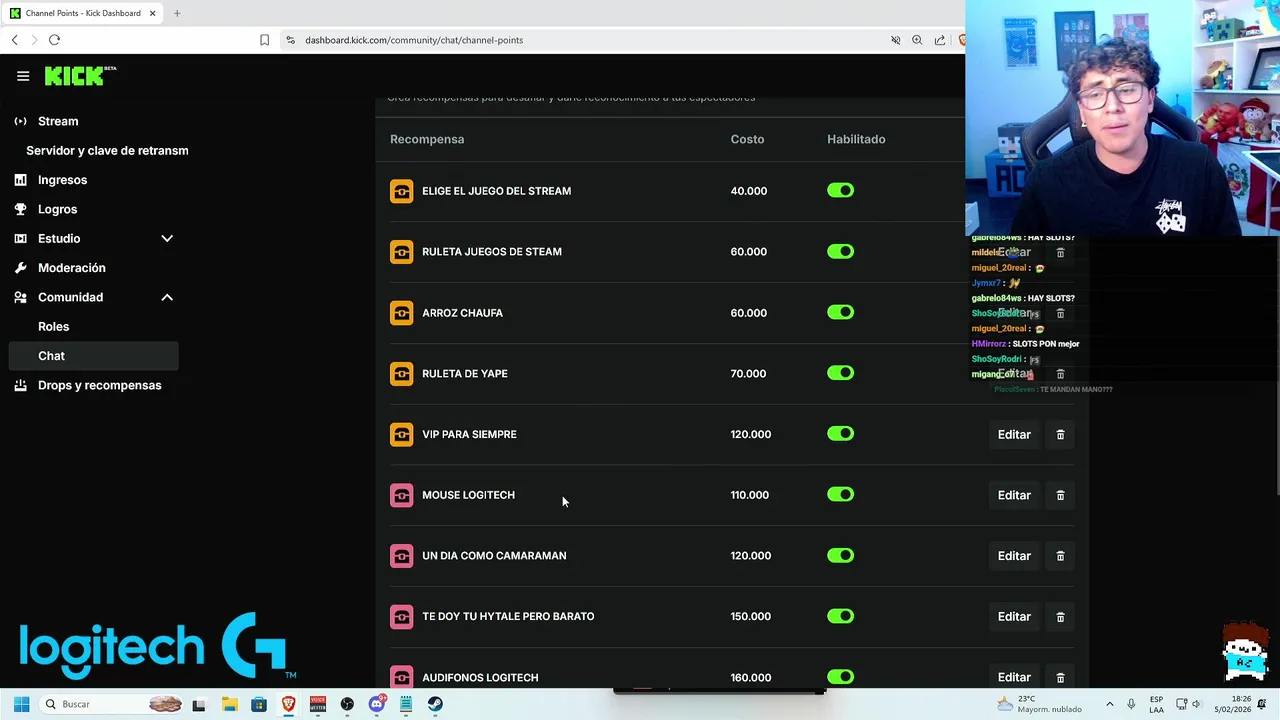The image size is (1280, 720).
Task: Open Steam from taskbar
Action: tap(435, 704)
